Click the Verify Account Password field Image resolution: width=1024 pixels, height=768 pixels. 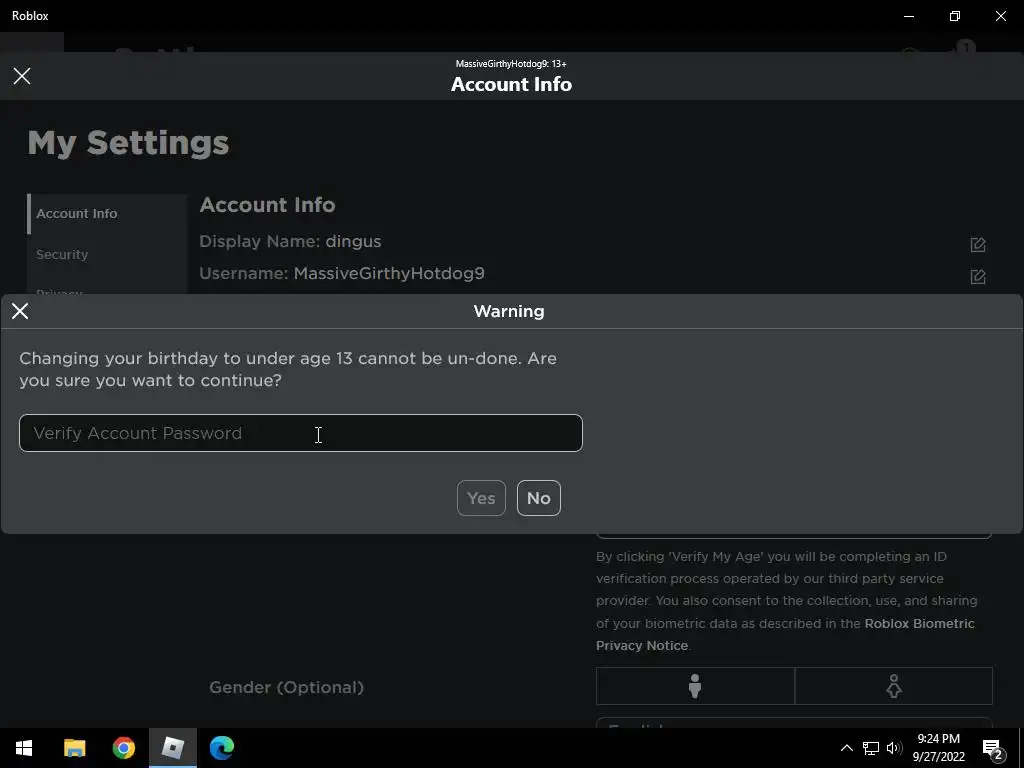pyautogui.click(x=300, y=433)
